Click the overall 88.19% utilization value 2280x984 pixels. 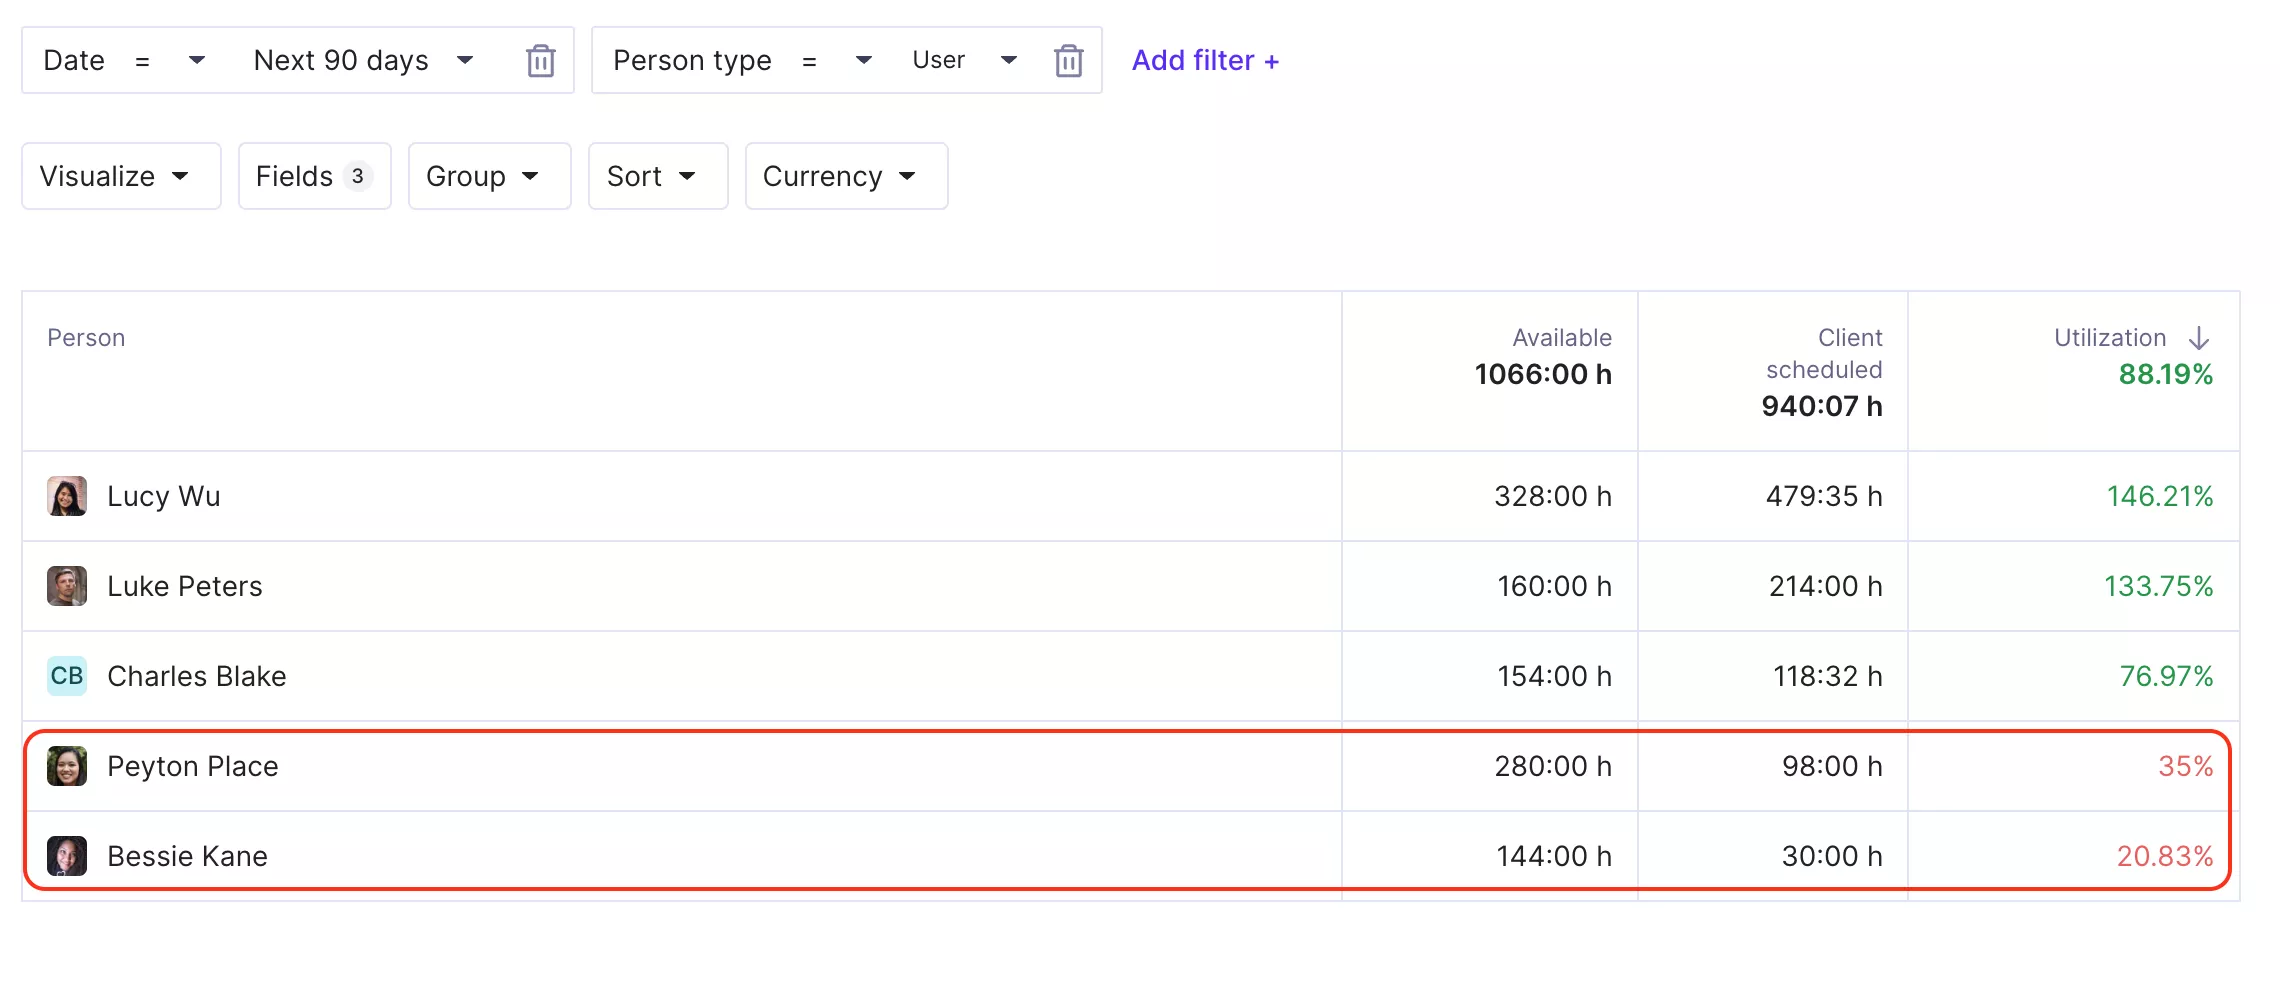[2166, 374]
